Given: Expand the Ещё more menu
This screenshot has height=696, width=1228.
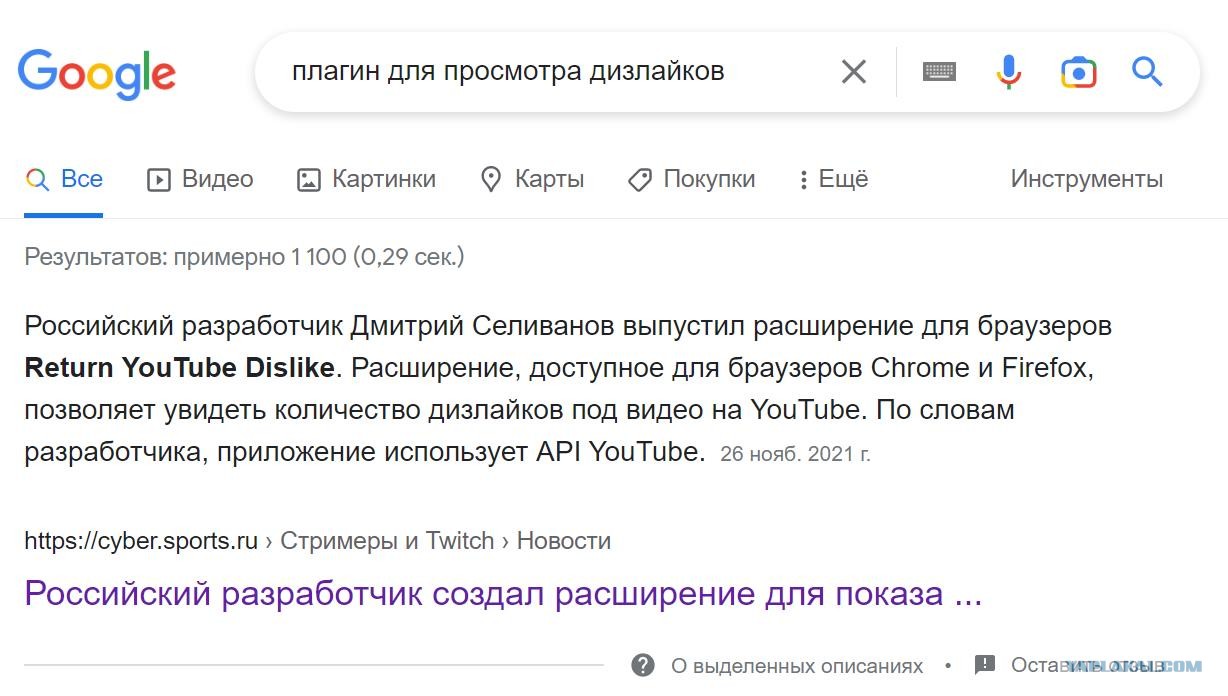Looking at the screenshot, I should click(833, 179).
